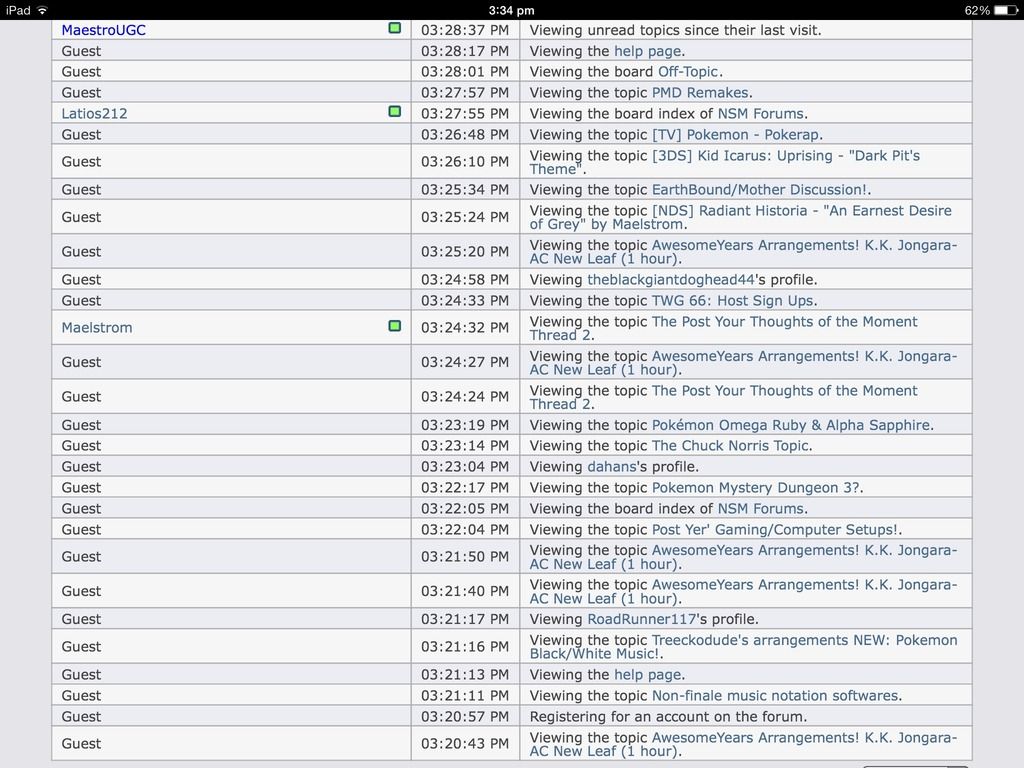Click the timestamp 03:24:32 PM

coord(464,328)
